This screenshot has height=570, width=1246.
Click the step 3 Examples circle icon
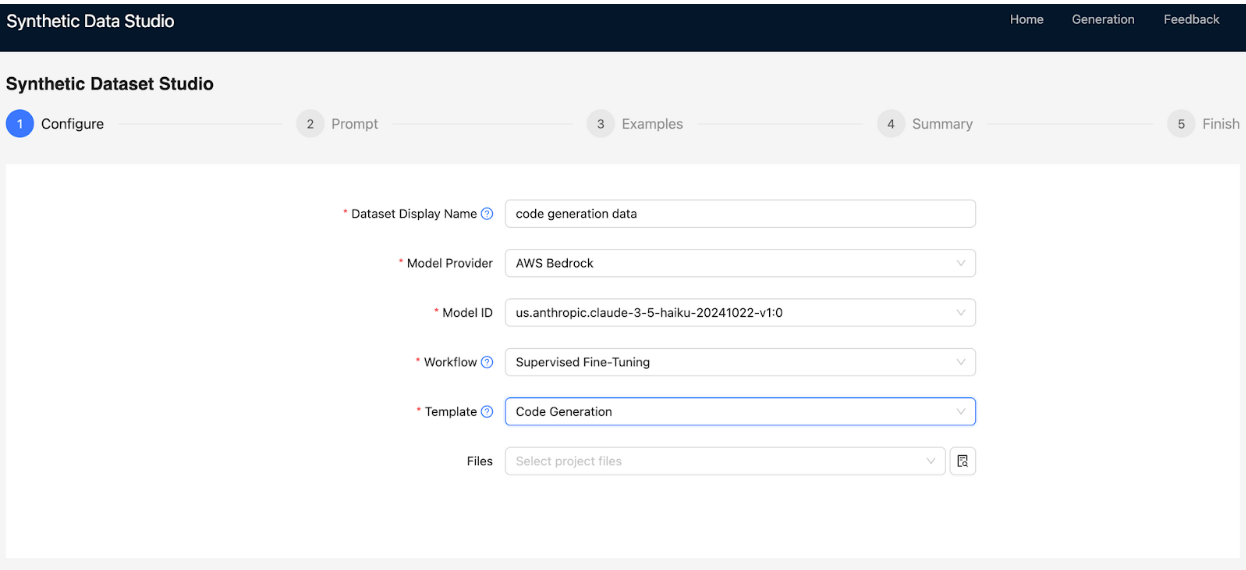(600, 124)
